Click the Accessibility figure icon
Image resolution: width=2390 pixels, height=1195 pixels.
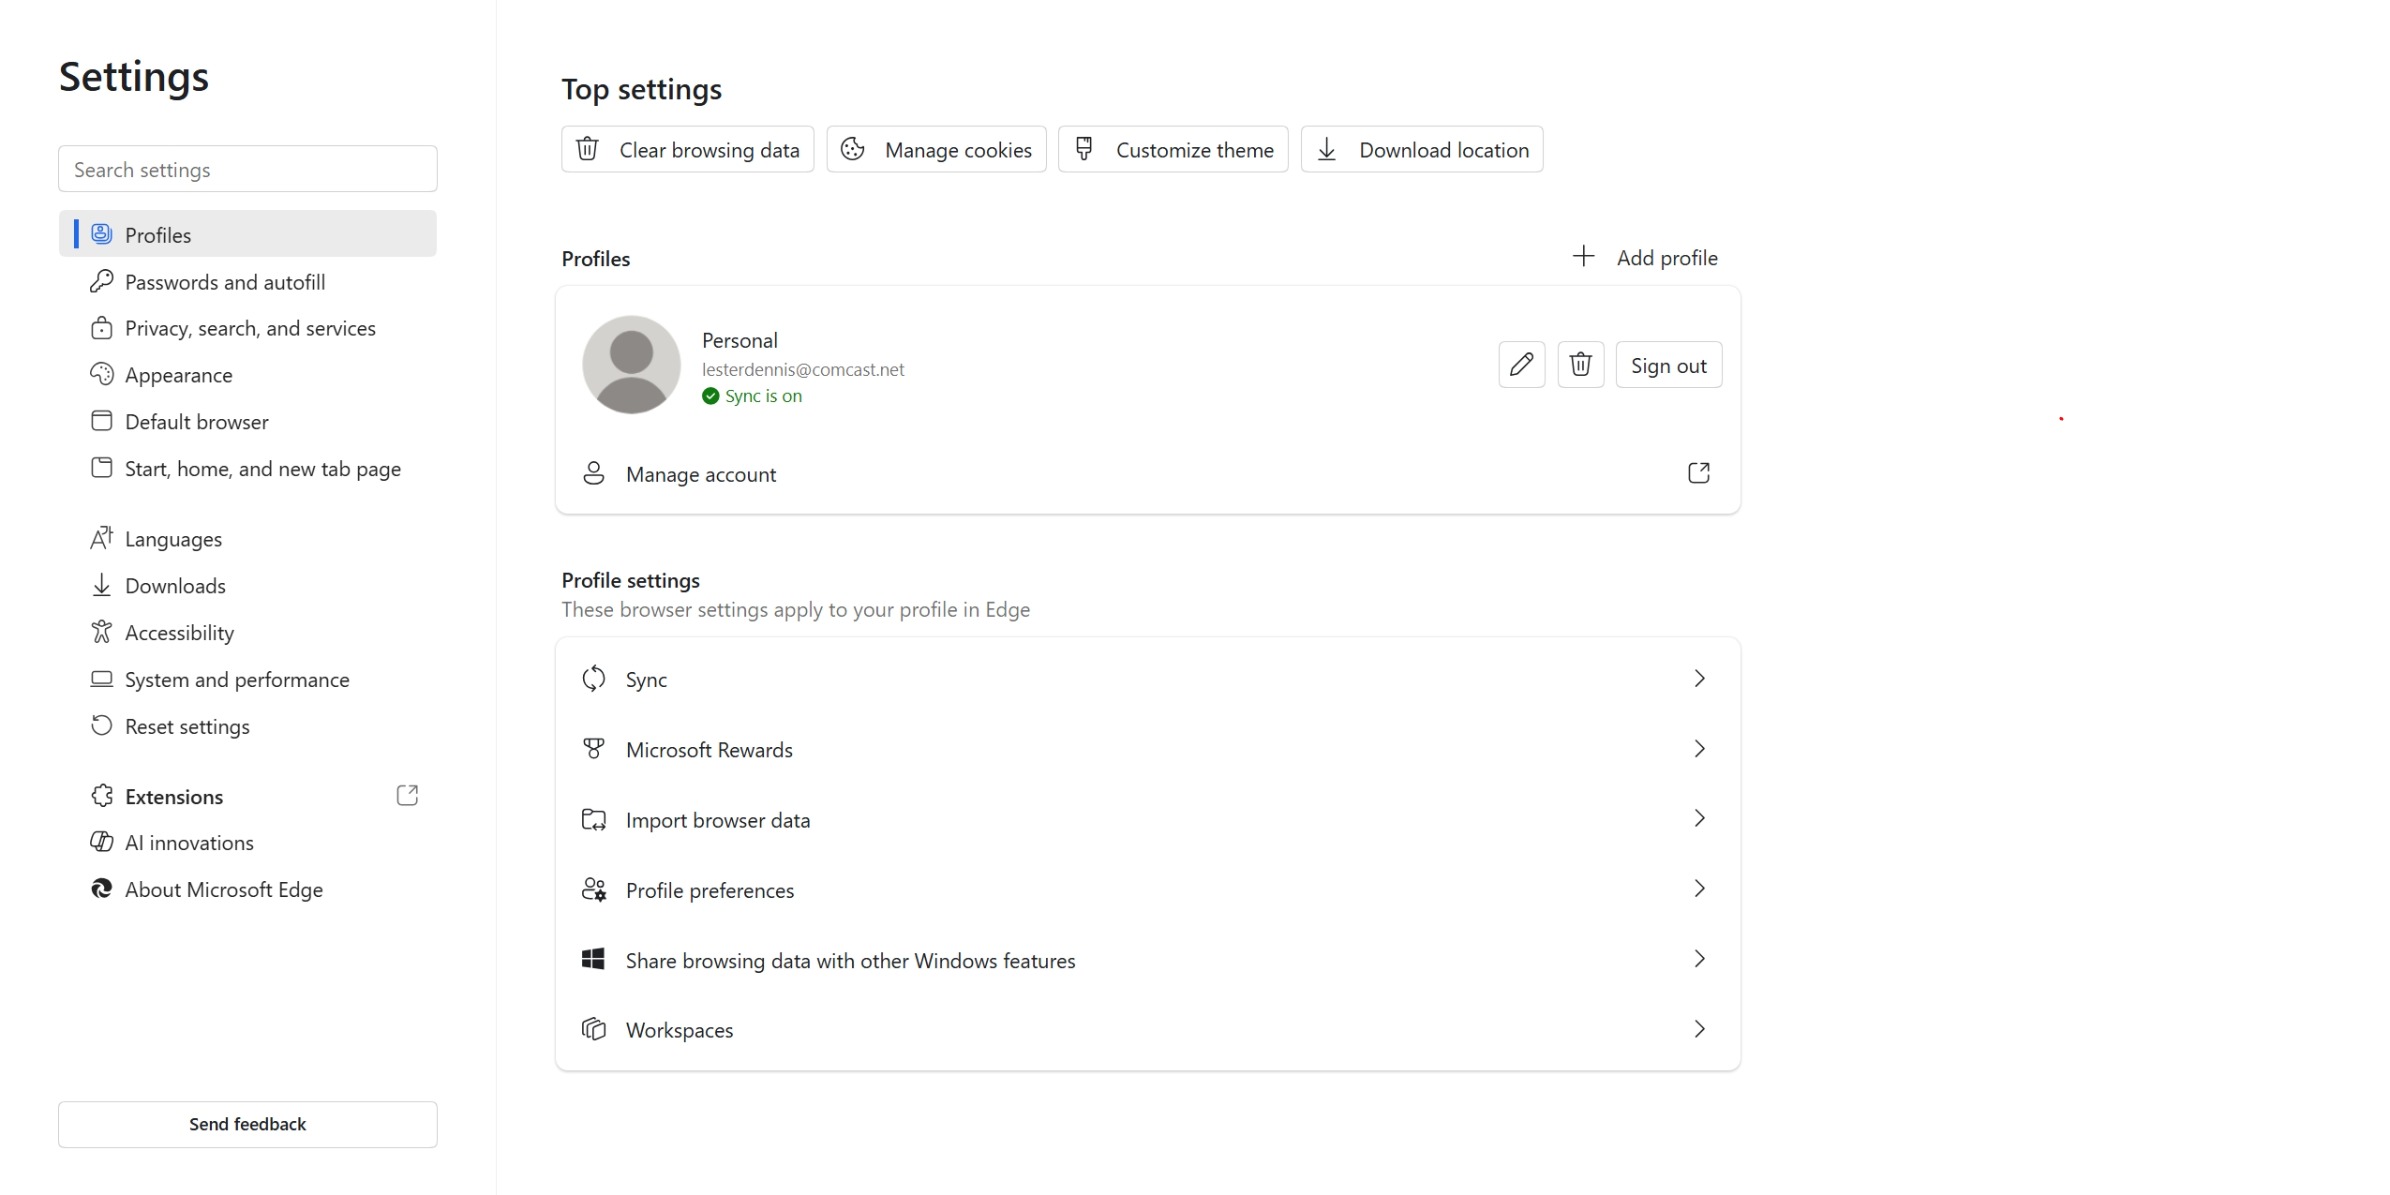pyautogui.click(x=101, y=632)
